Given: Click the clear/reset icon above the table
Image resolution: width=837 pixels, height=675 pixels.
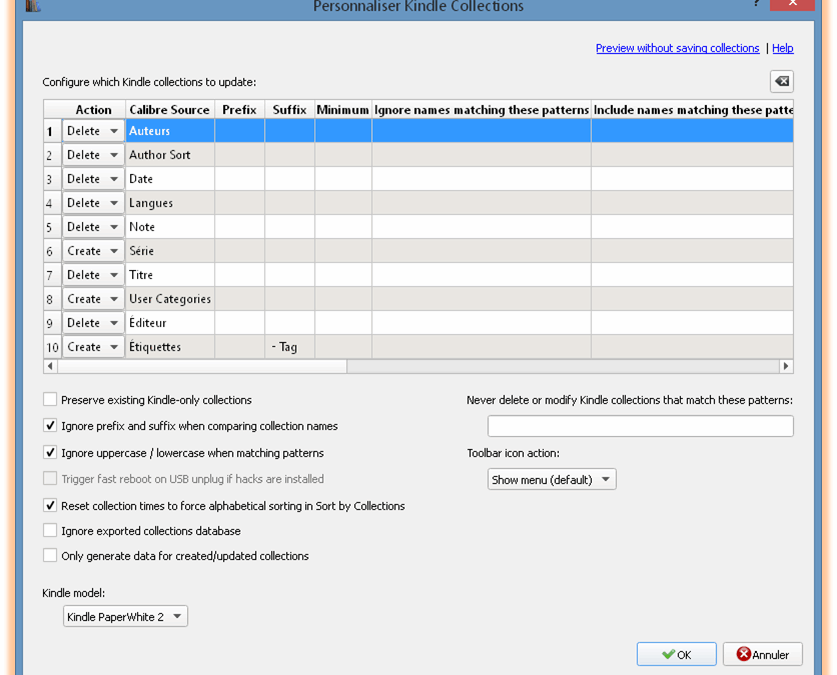Looking at the screenshot, I should 781,81.
